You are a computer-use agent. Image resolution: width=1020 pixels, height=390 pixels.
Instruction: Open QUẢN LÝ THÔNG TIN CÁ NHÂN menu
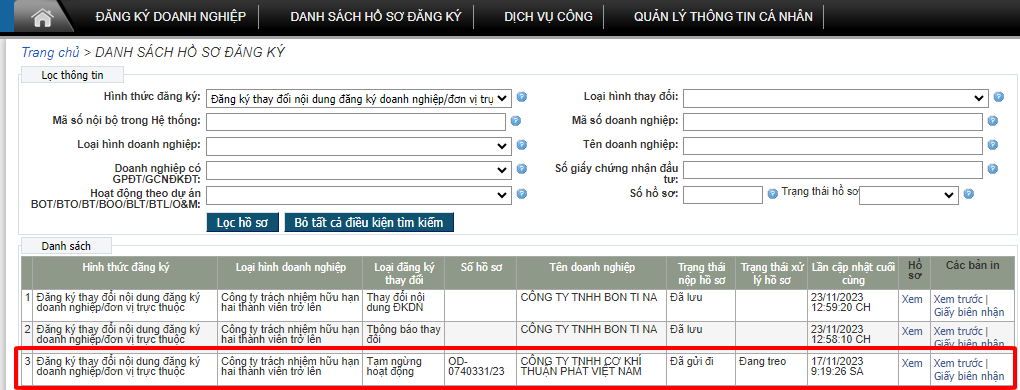pos(723,17)
